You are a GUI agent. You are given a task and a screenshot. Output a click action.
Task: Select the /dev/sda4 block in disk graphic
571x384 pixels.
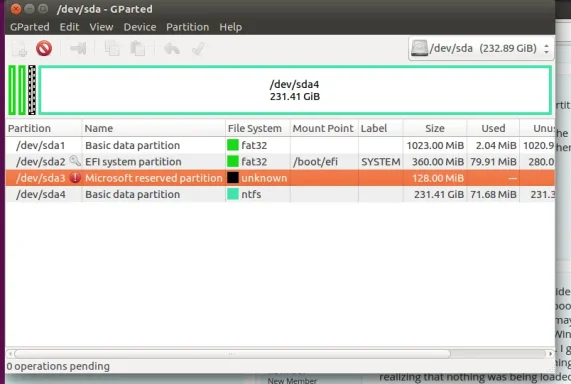pos(295,90)
